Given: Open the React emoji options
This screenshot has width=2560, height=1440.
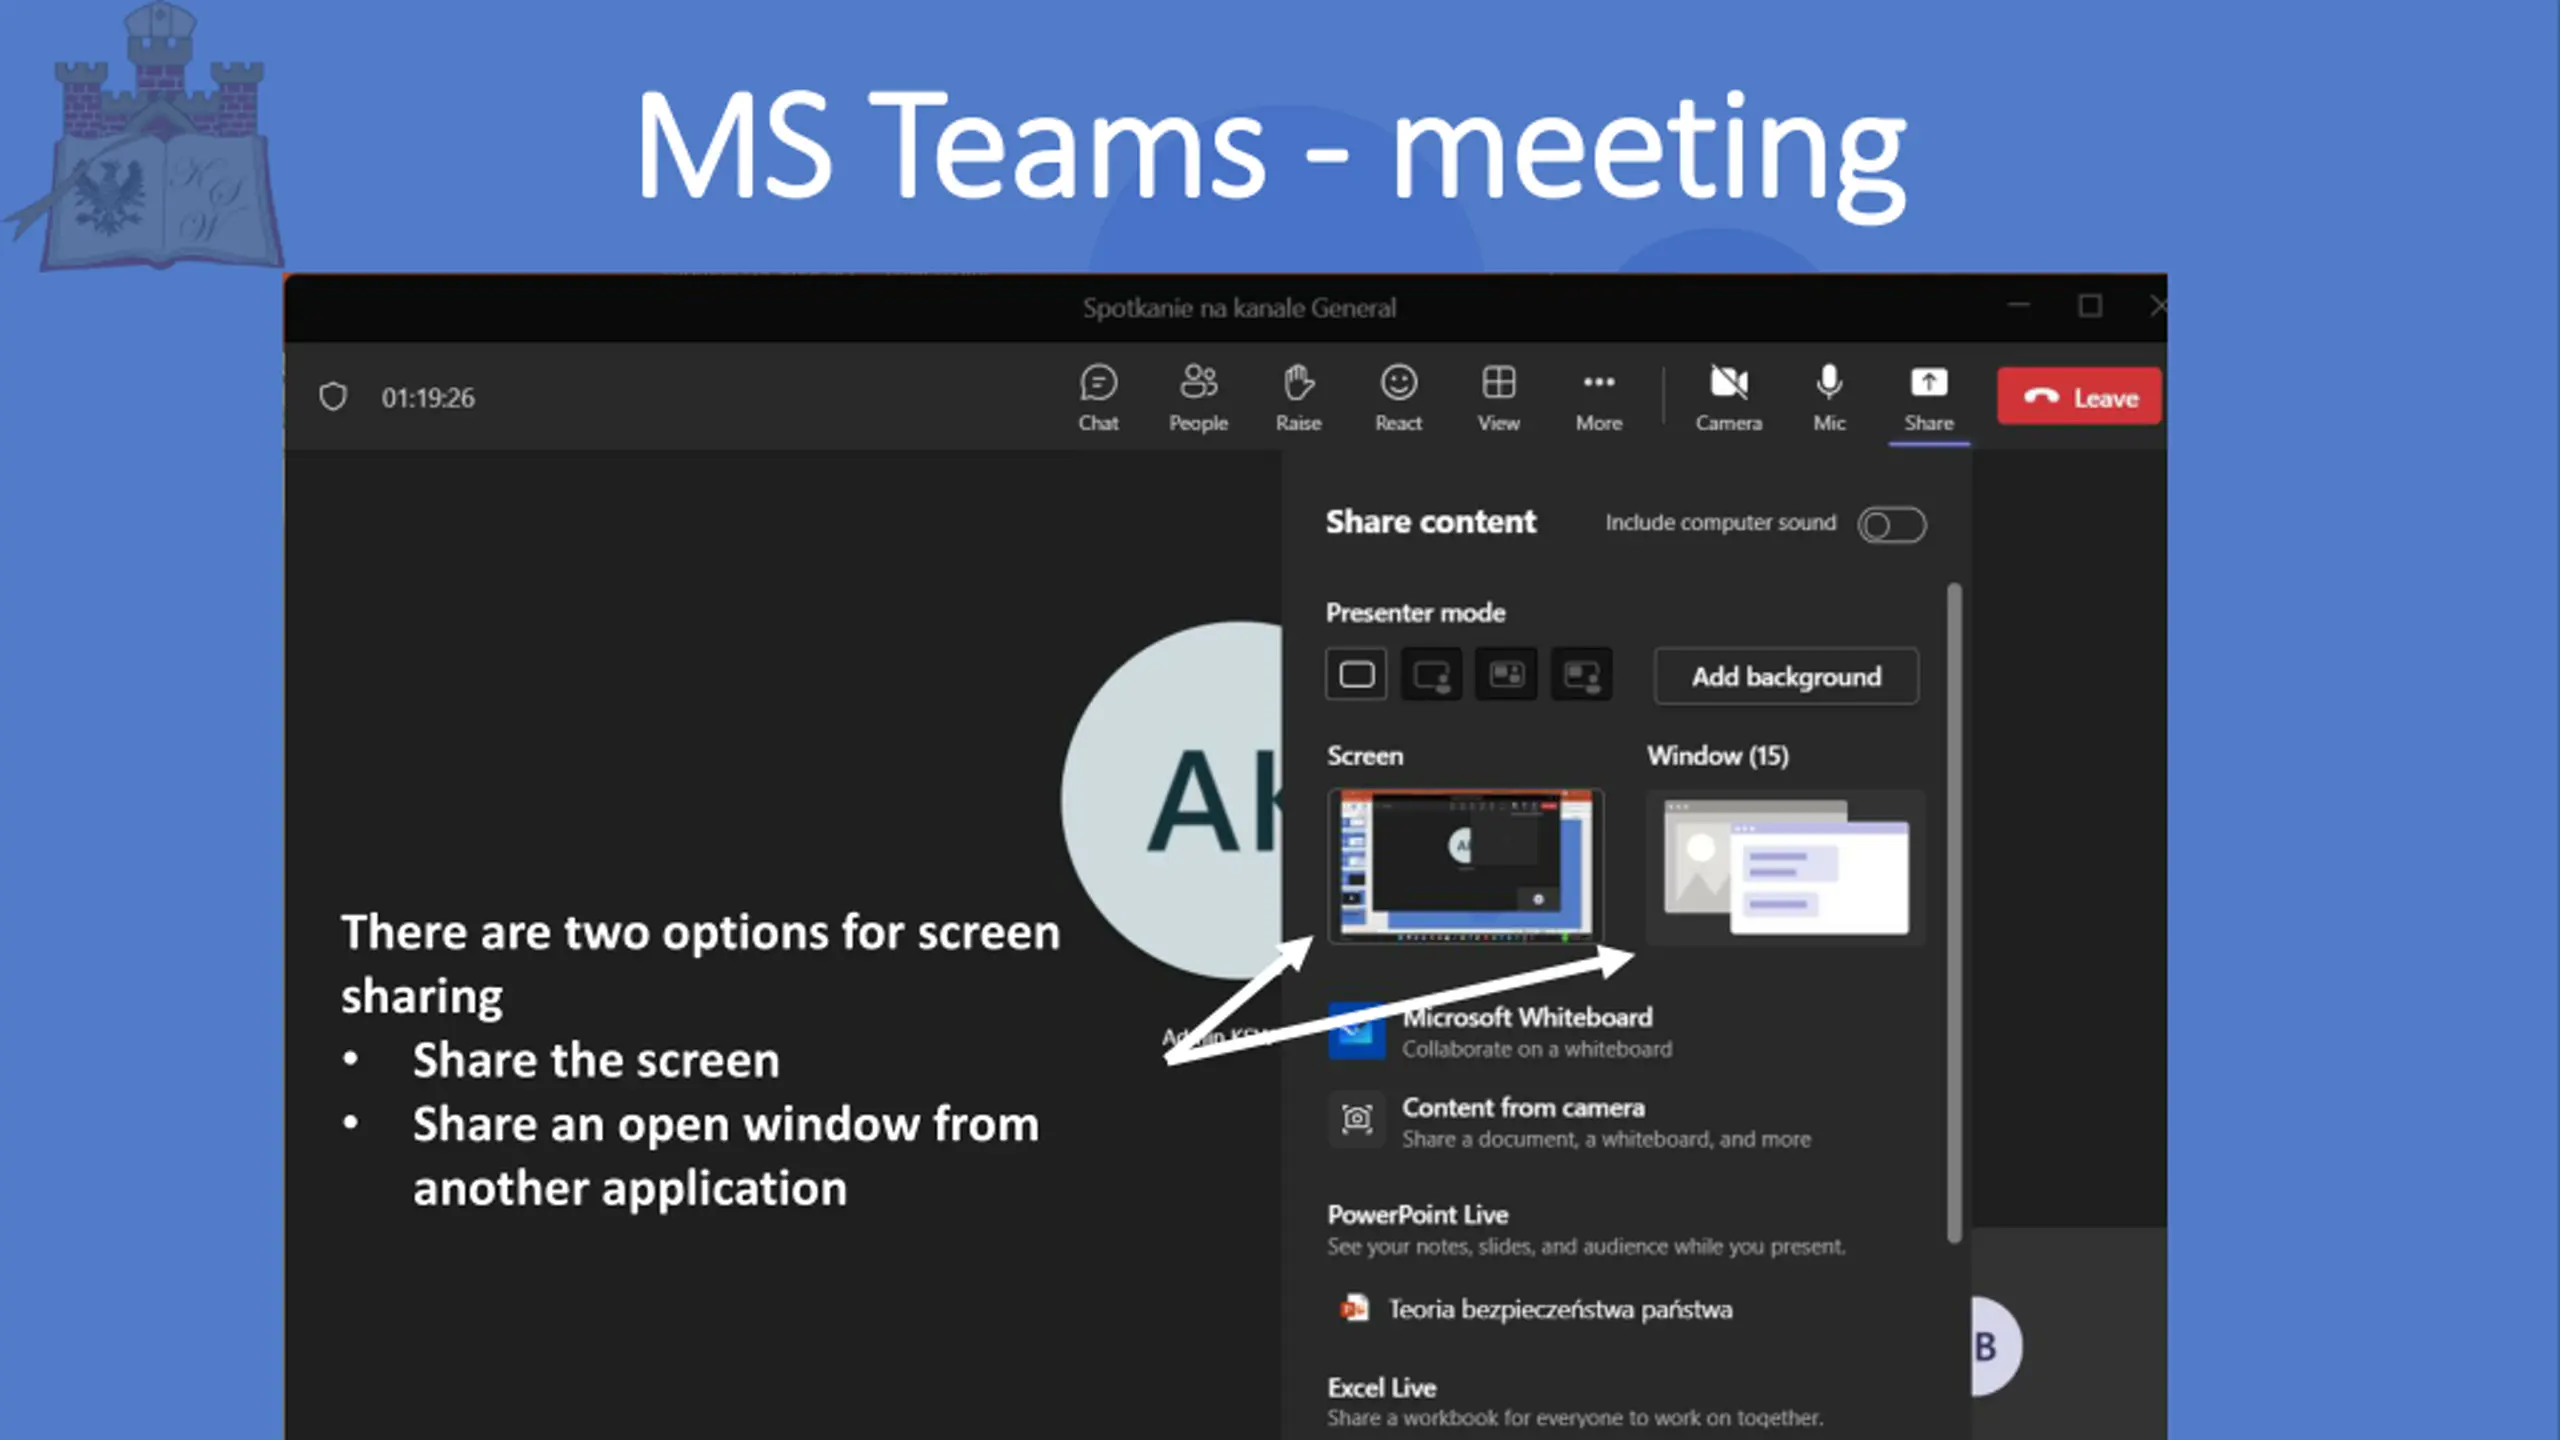Looking at the screenshot, I should coord(1398,397).
